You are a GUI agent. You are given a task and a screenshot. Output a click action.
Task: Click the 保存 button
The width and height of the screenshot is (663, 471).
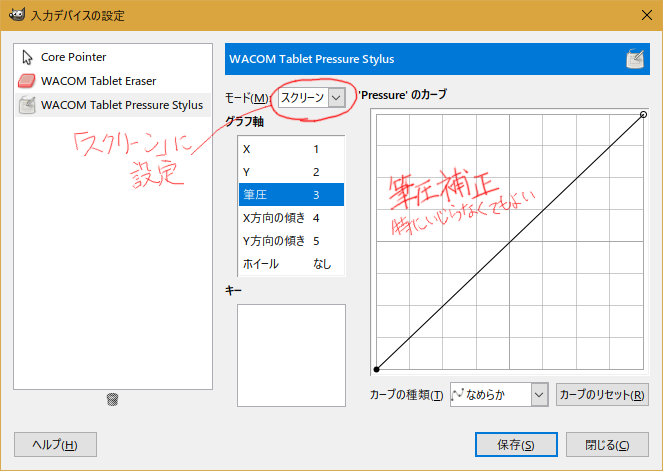pyautogui.click(x=516, y=444)
